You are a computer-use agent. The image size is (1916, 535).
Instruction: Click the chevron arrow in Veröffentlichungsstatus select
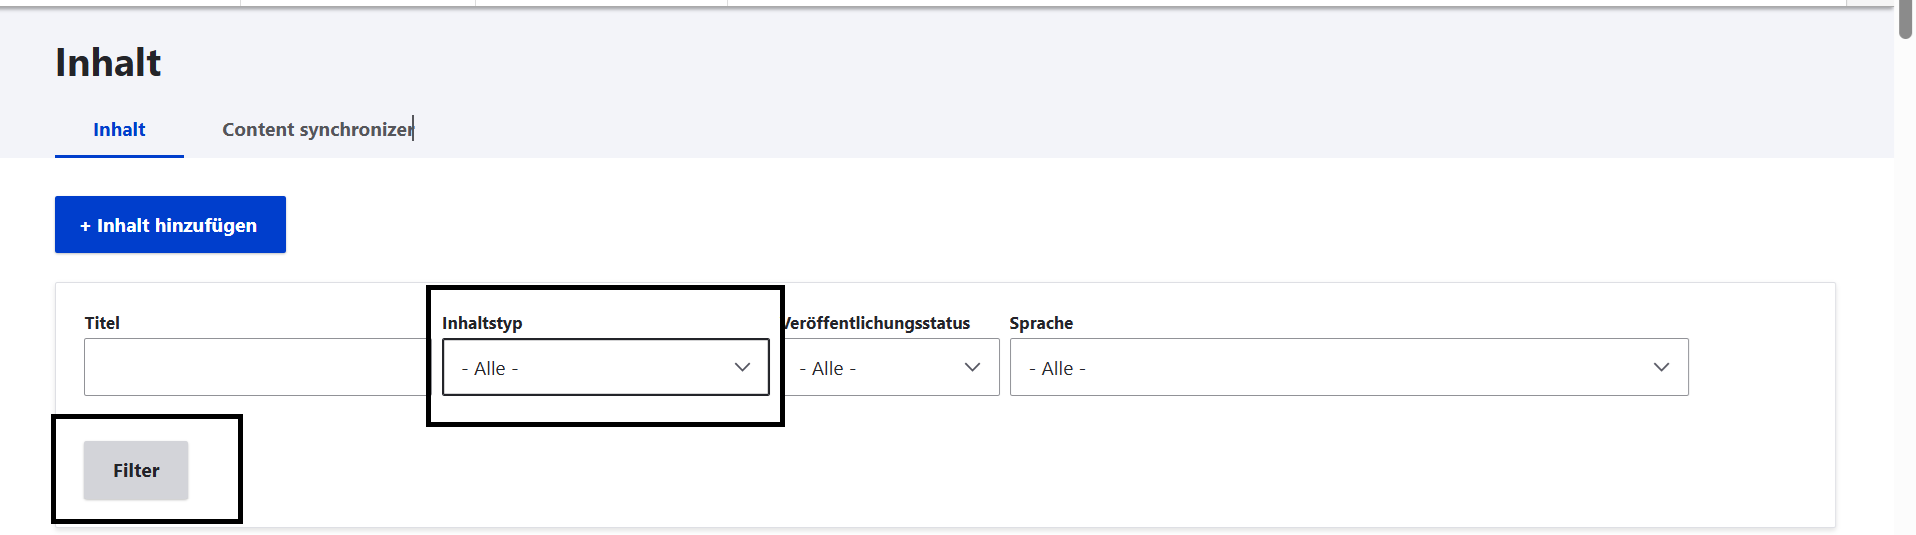click(x=972, y=367)
